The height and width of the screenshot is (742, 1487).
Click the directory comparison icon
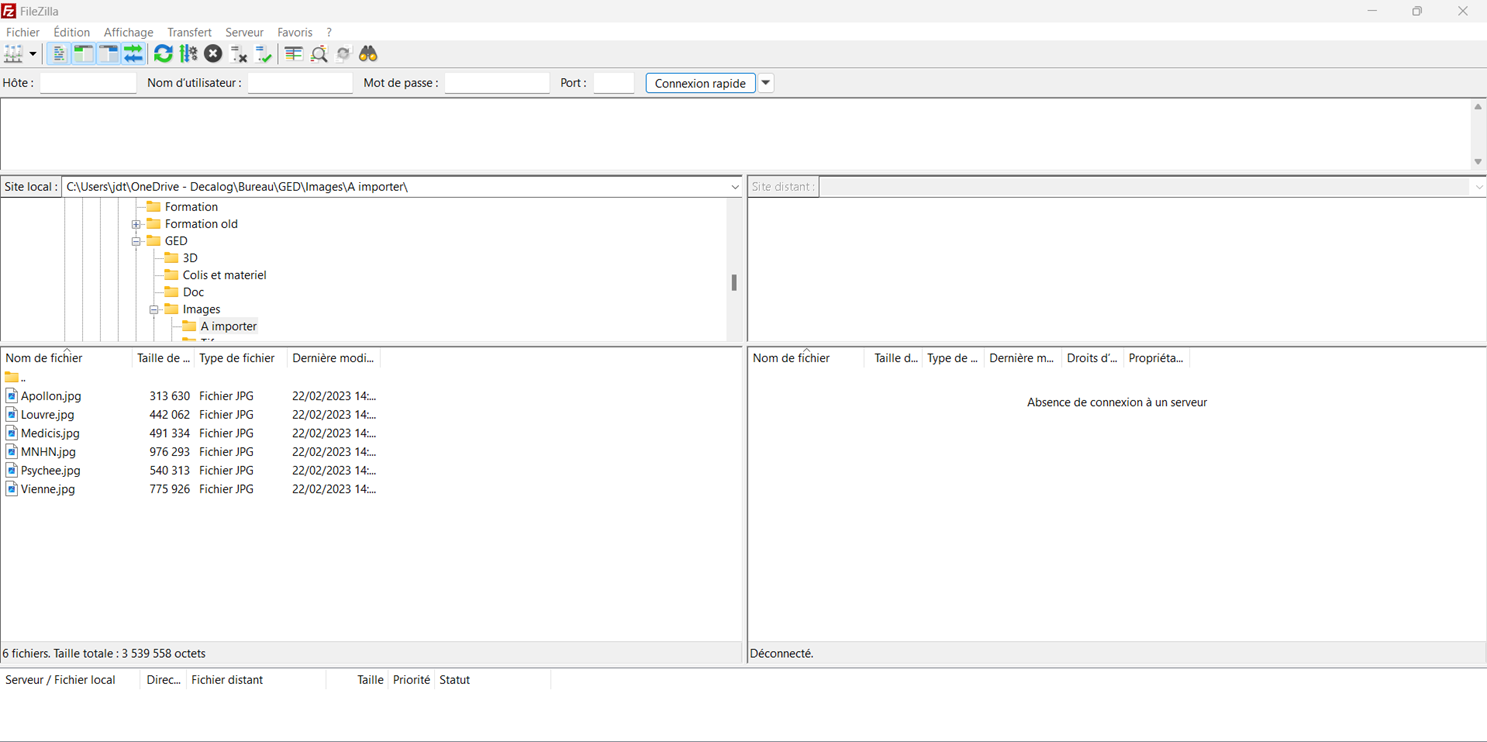pos(319,54)
